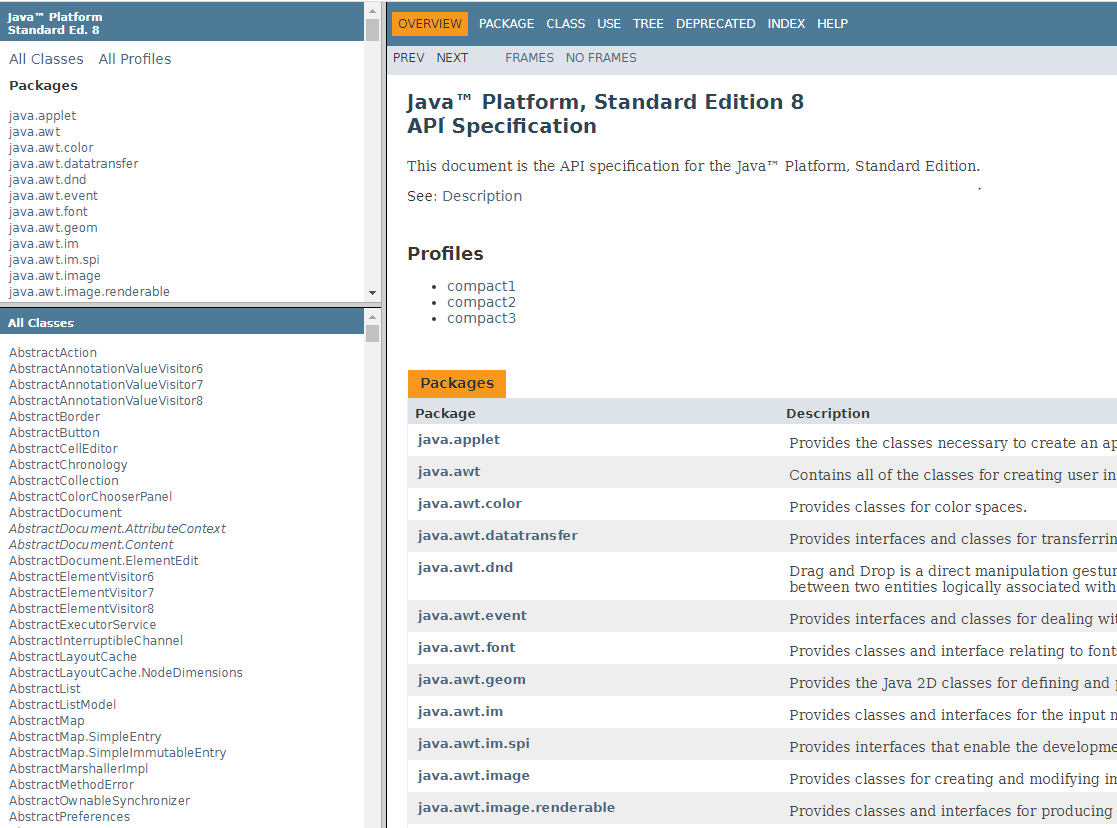Open the AbstractButton class
Image resolution: width=1117 pixels, height=828 pixels.
coord(54,433)
